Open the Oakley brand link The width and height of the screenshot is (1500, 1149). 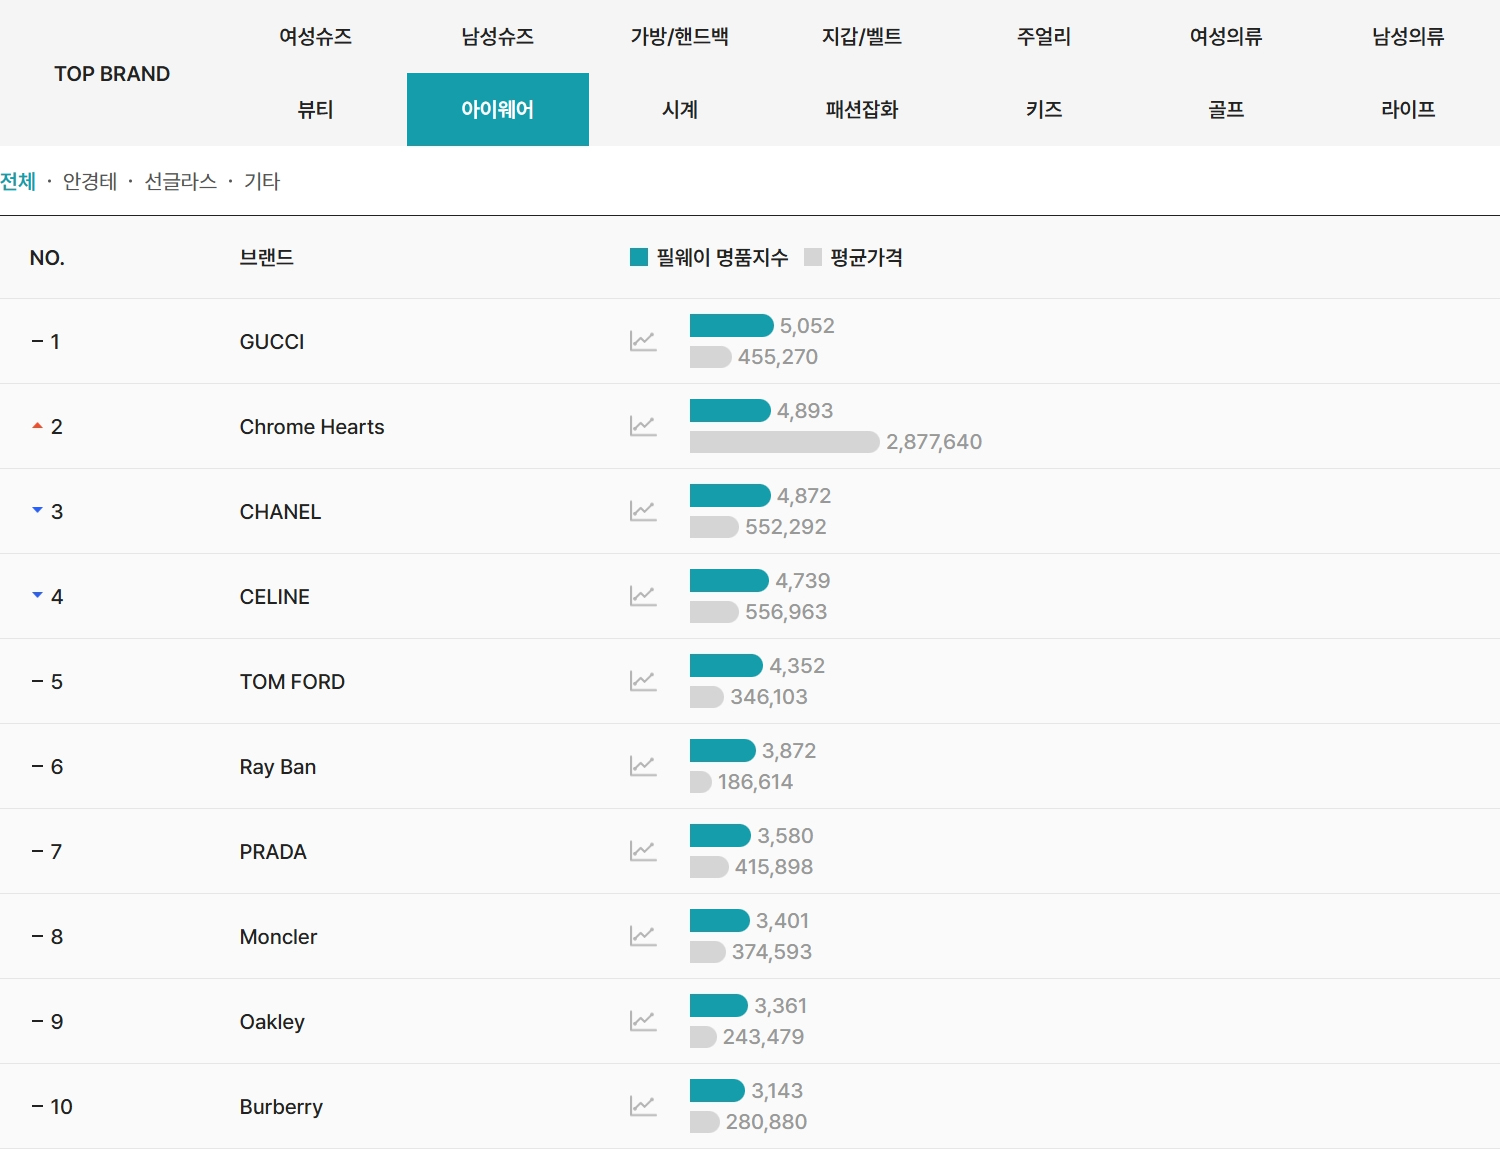[x=272, y=1022]
